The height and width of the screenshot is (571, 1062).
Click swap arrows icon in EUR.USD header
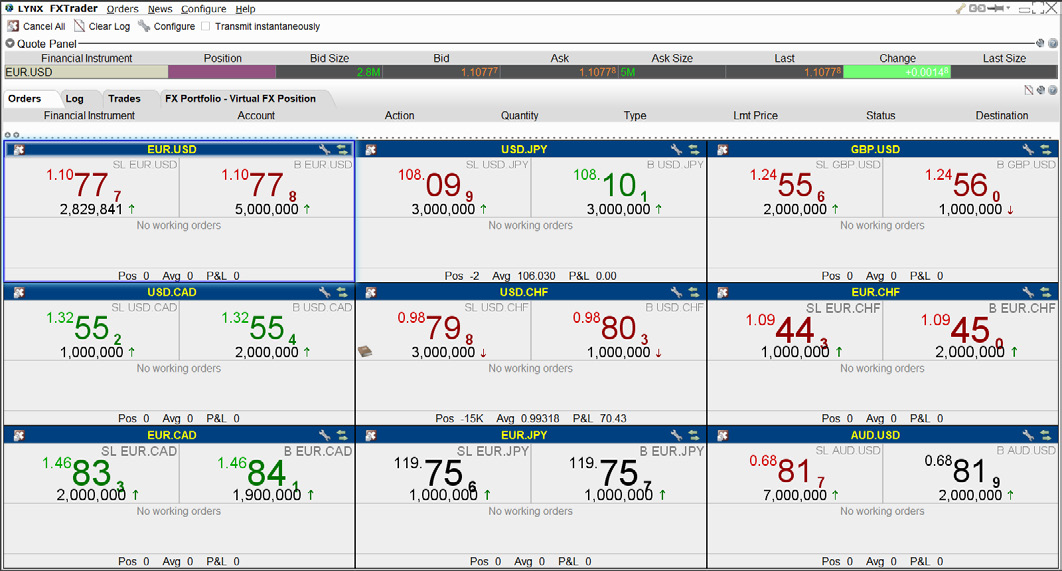342,150
